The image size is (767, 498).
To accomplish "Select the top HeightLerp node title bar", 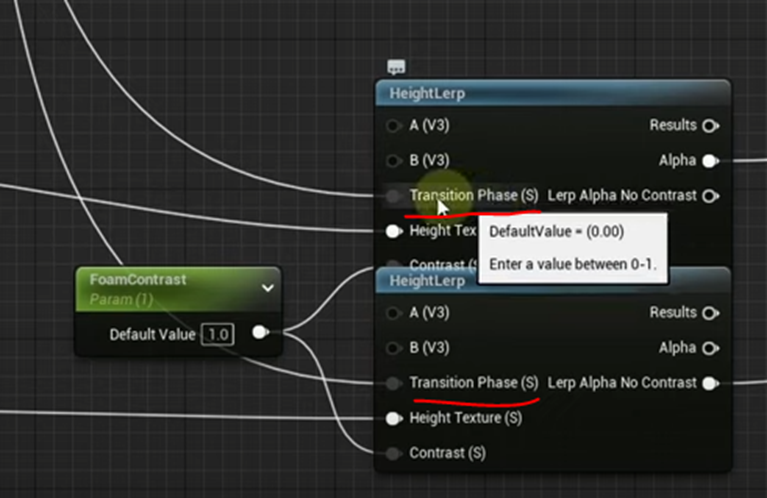I will point(553,93).
